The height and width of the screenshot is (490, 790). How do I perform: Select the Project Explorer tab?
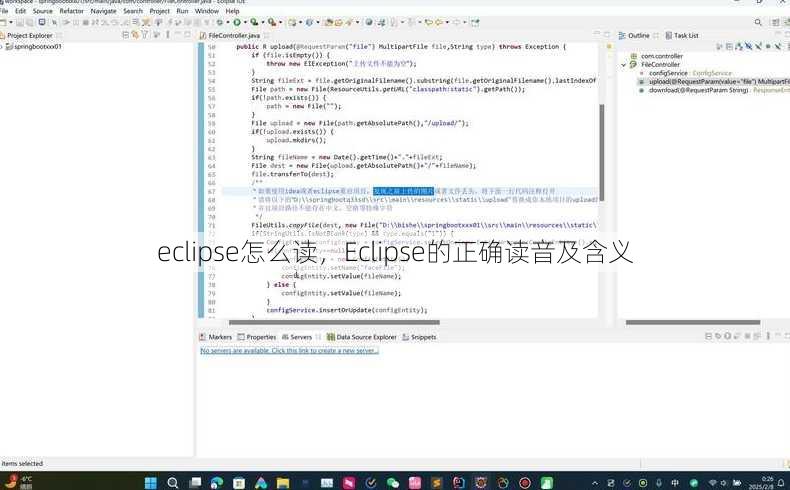29,35
